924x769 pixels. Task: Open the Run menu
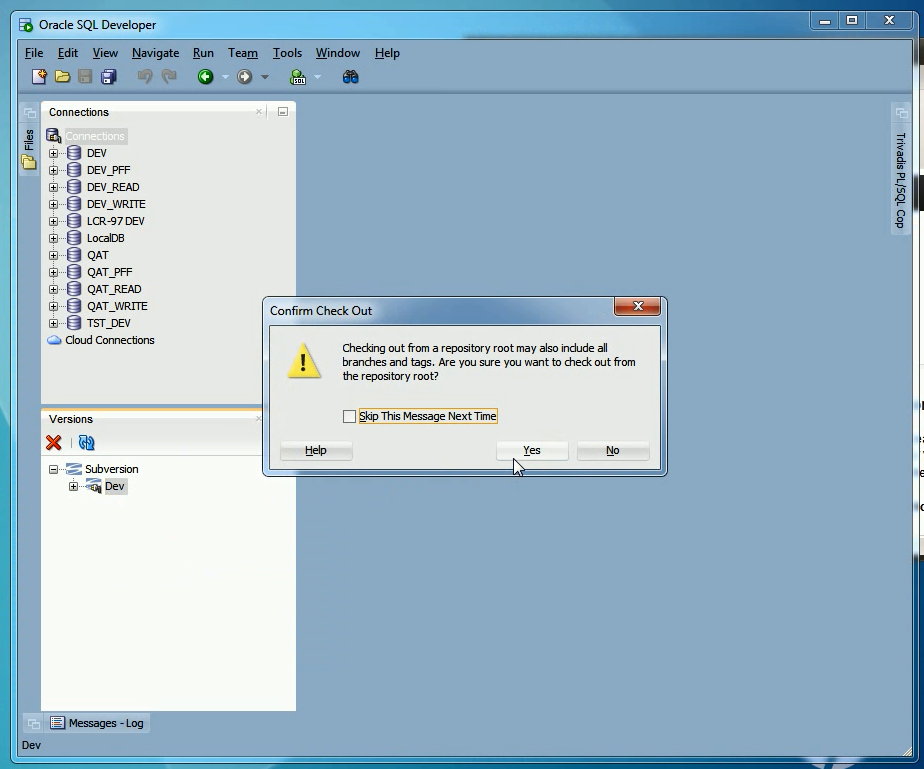[203, 53]
